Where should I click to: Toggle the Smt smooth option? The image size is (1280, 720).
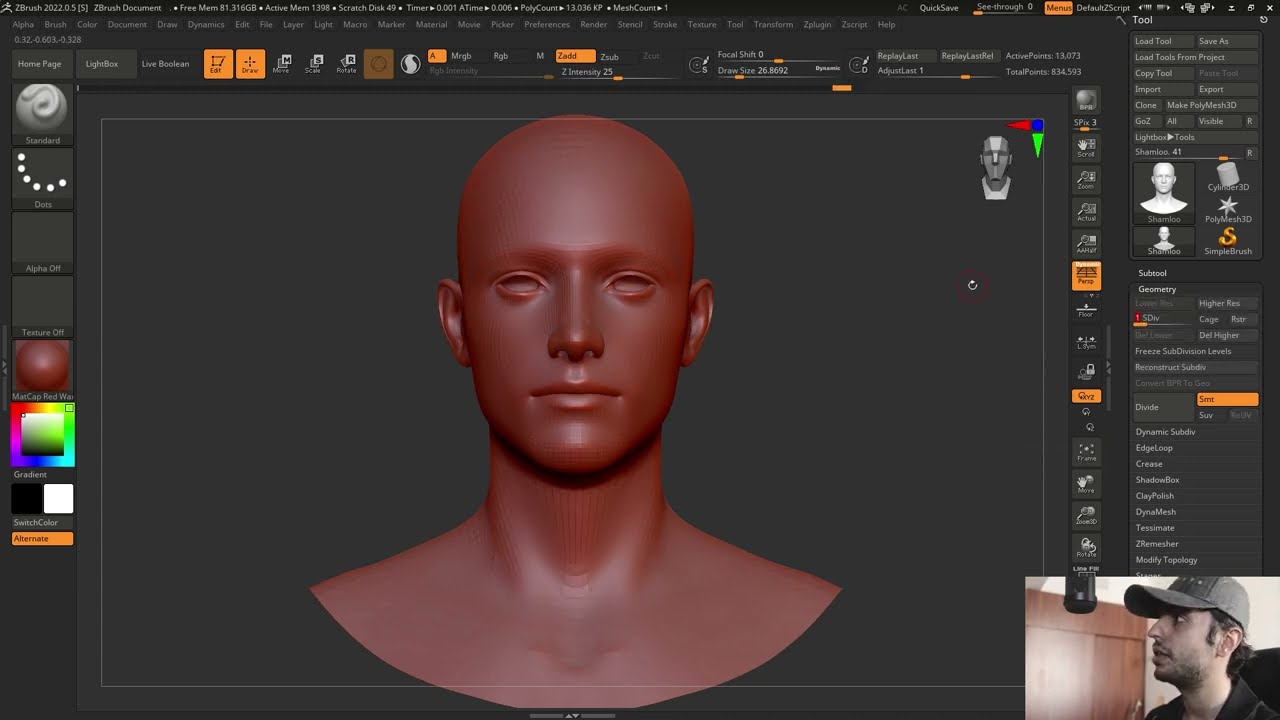(1227, 399)
